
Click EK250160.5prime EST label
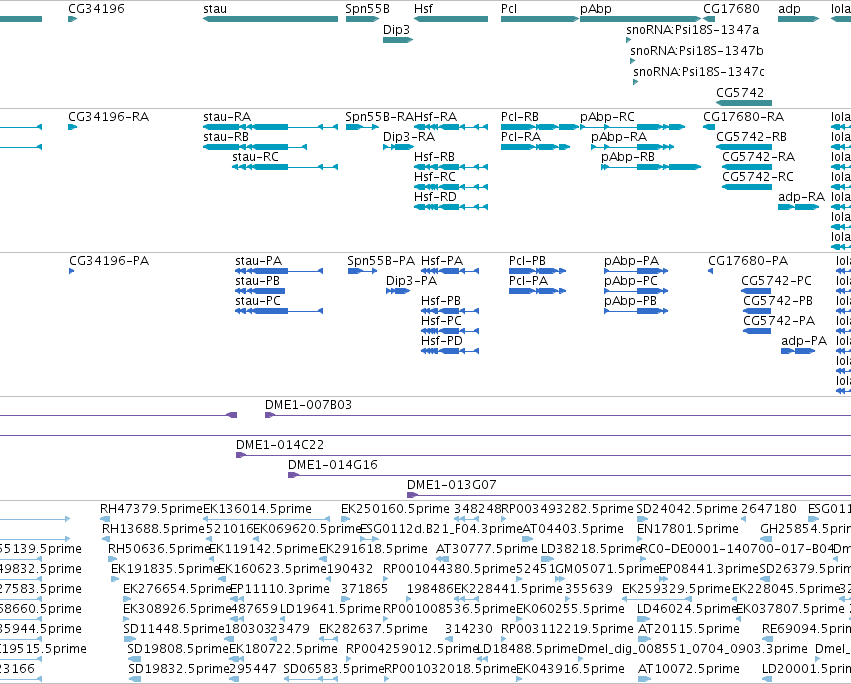(x=396, y=509)
